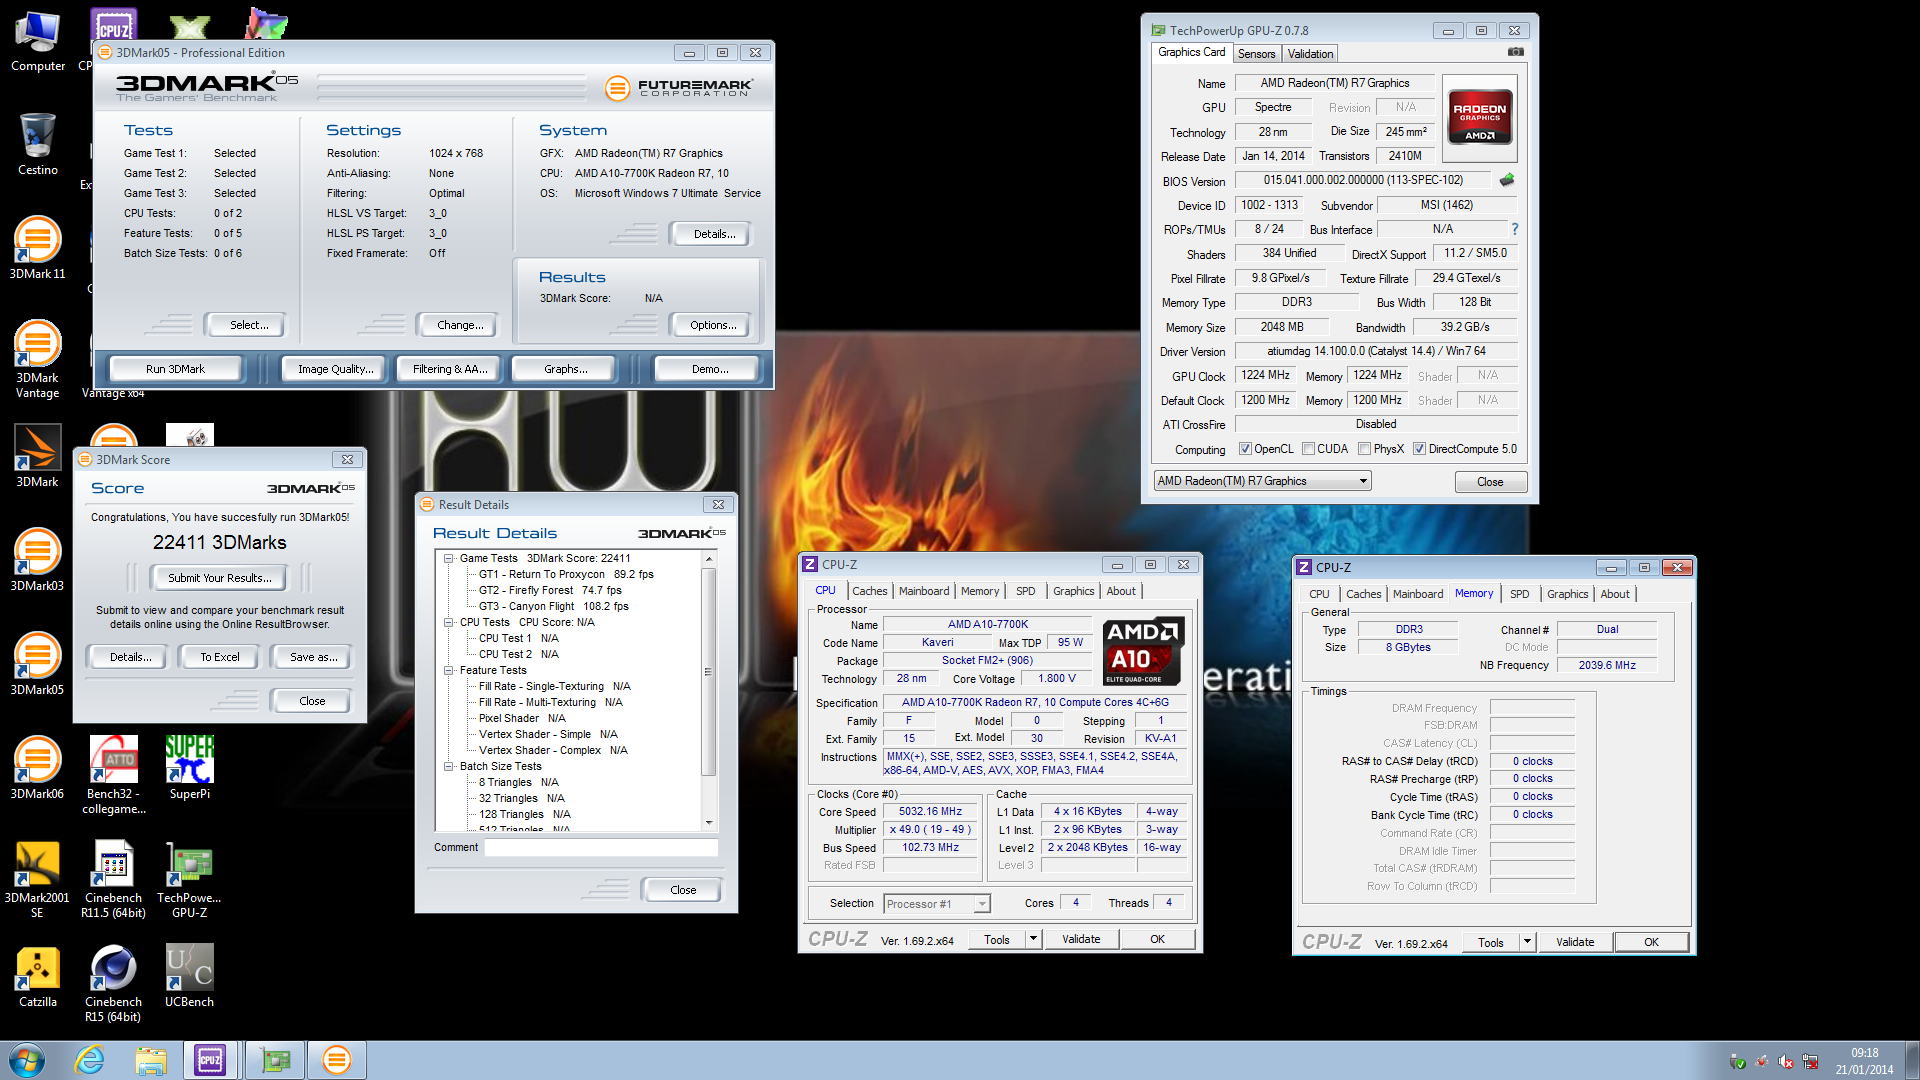Open GPU selection dropdown in GPU-Z
The height and width of the screenshot is (1080, 1920).
1262,481
